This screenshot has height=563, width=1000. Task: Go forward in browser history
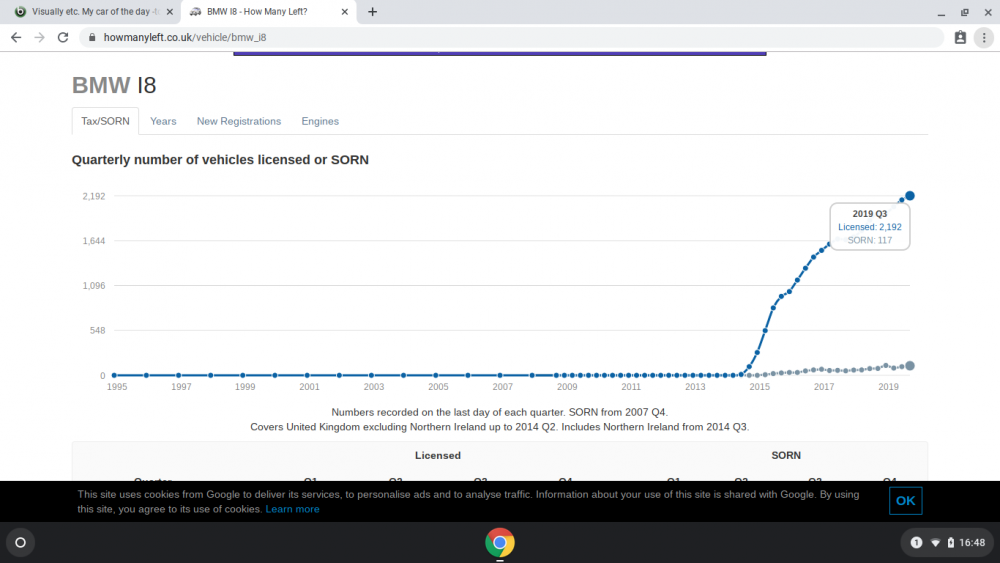(x=40, y=38)
